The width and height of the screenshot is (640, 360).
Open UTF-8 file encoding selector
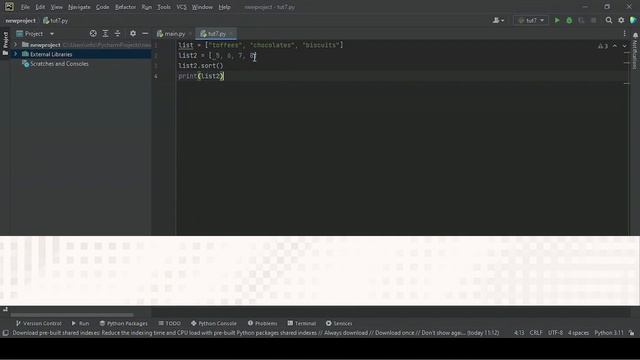tap(555, 333)
